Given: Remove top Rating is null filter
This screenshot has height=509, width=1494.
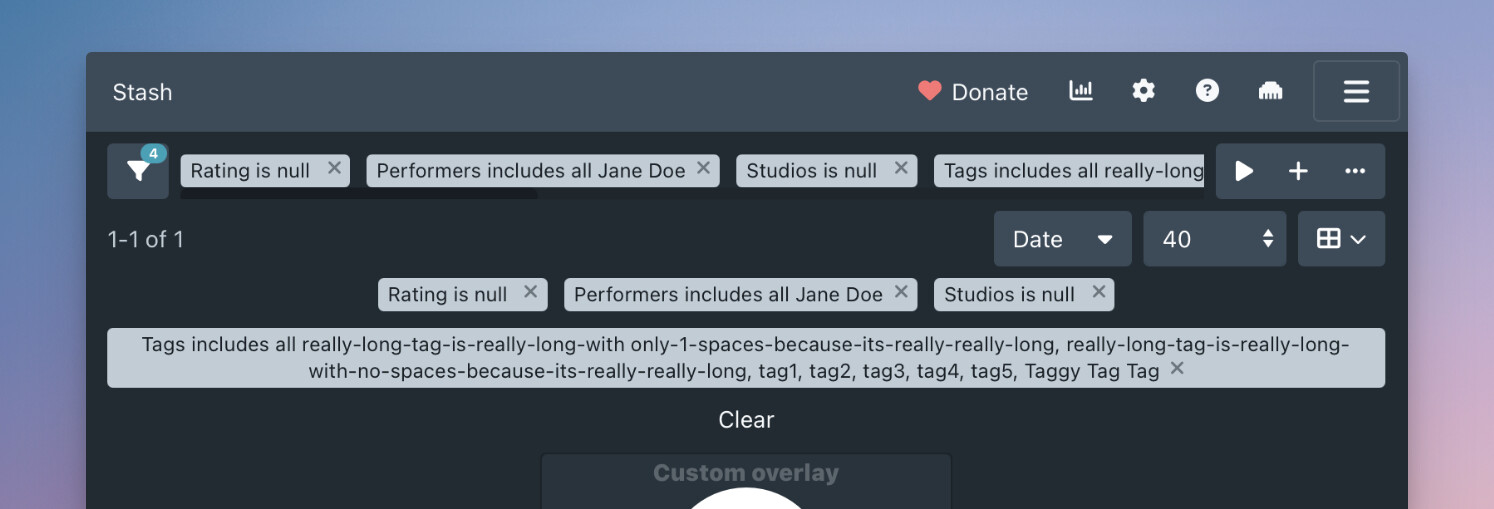Looking at the screenshot, I should [x=335, y=168].
